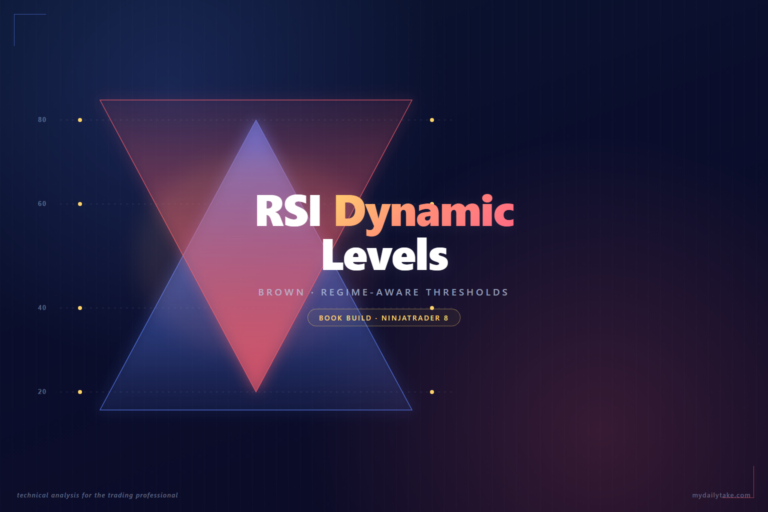This screenshot has width=768, height=512.
Task: Click the "20" axis label
Action: pos(42,391)
